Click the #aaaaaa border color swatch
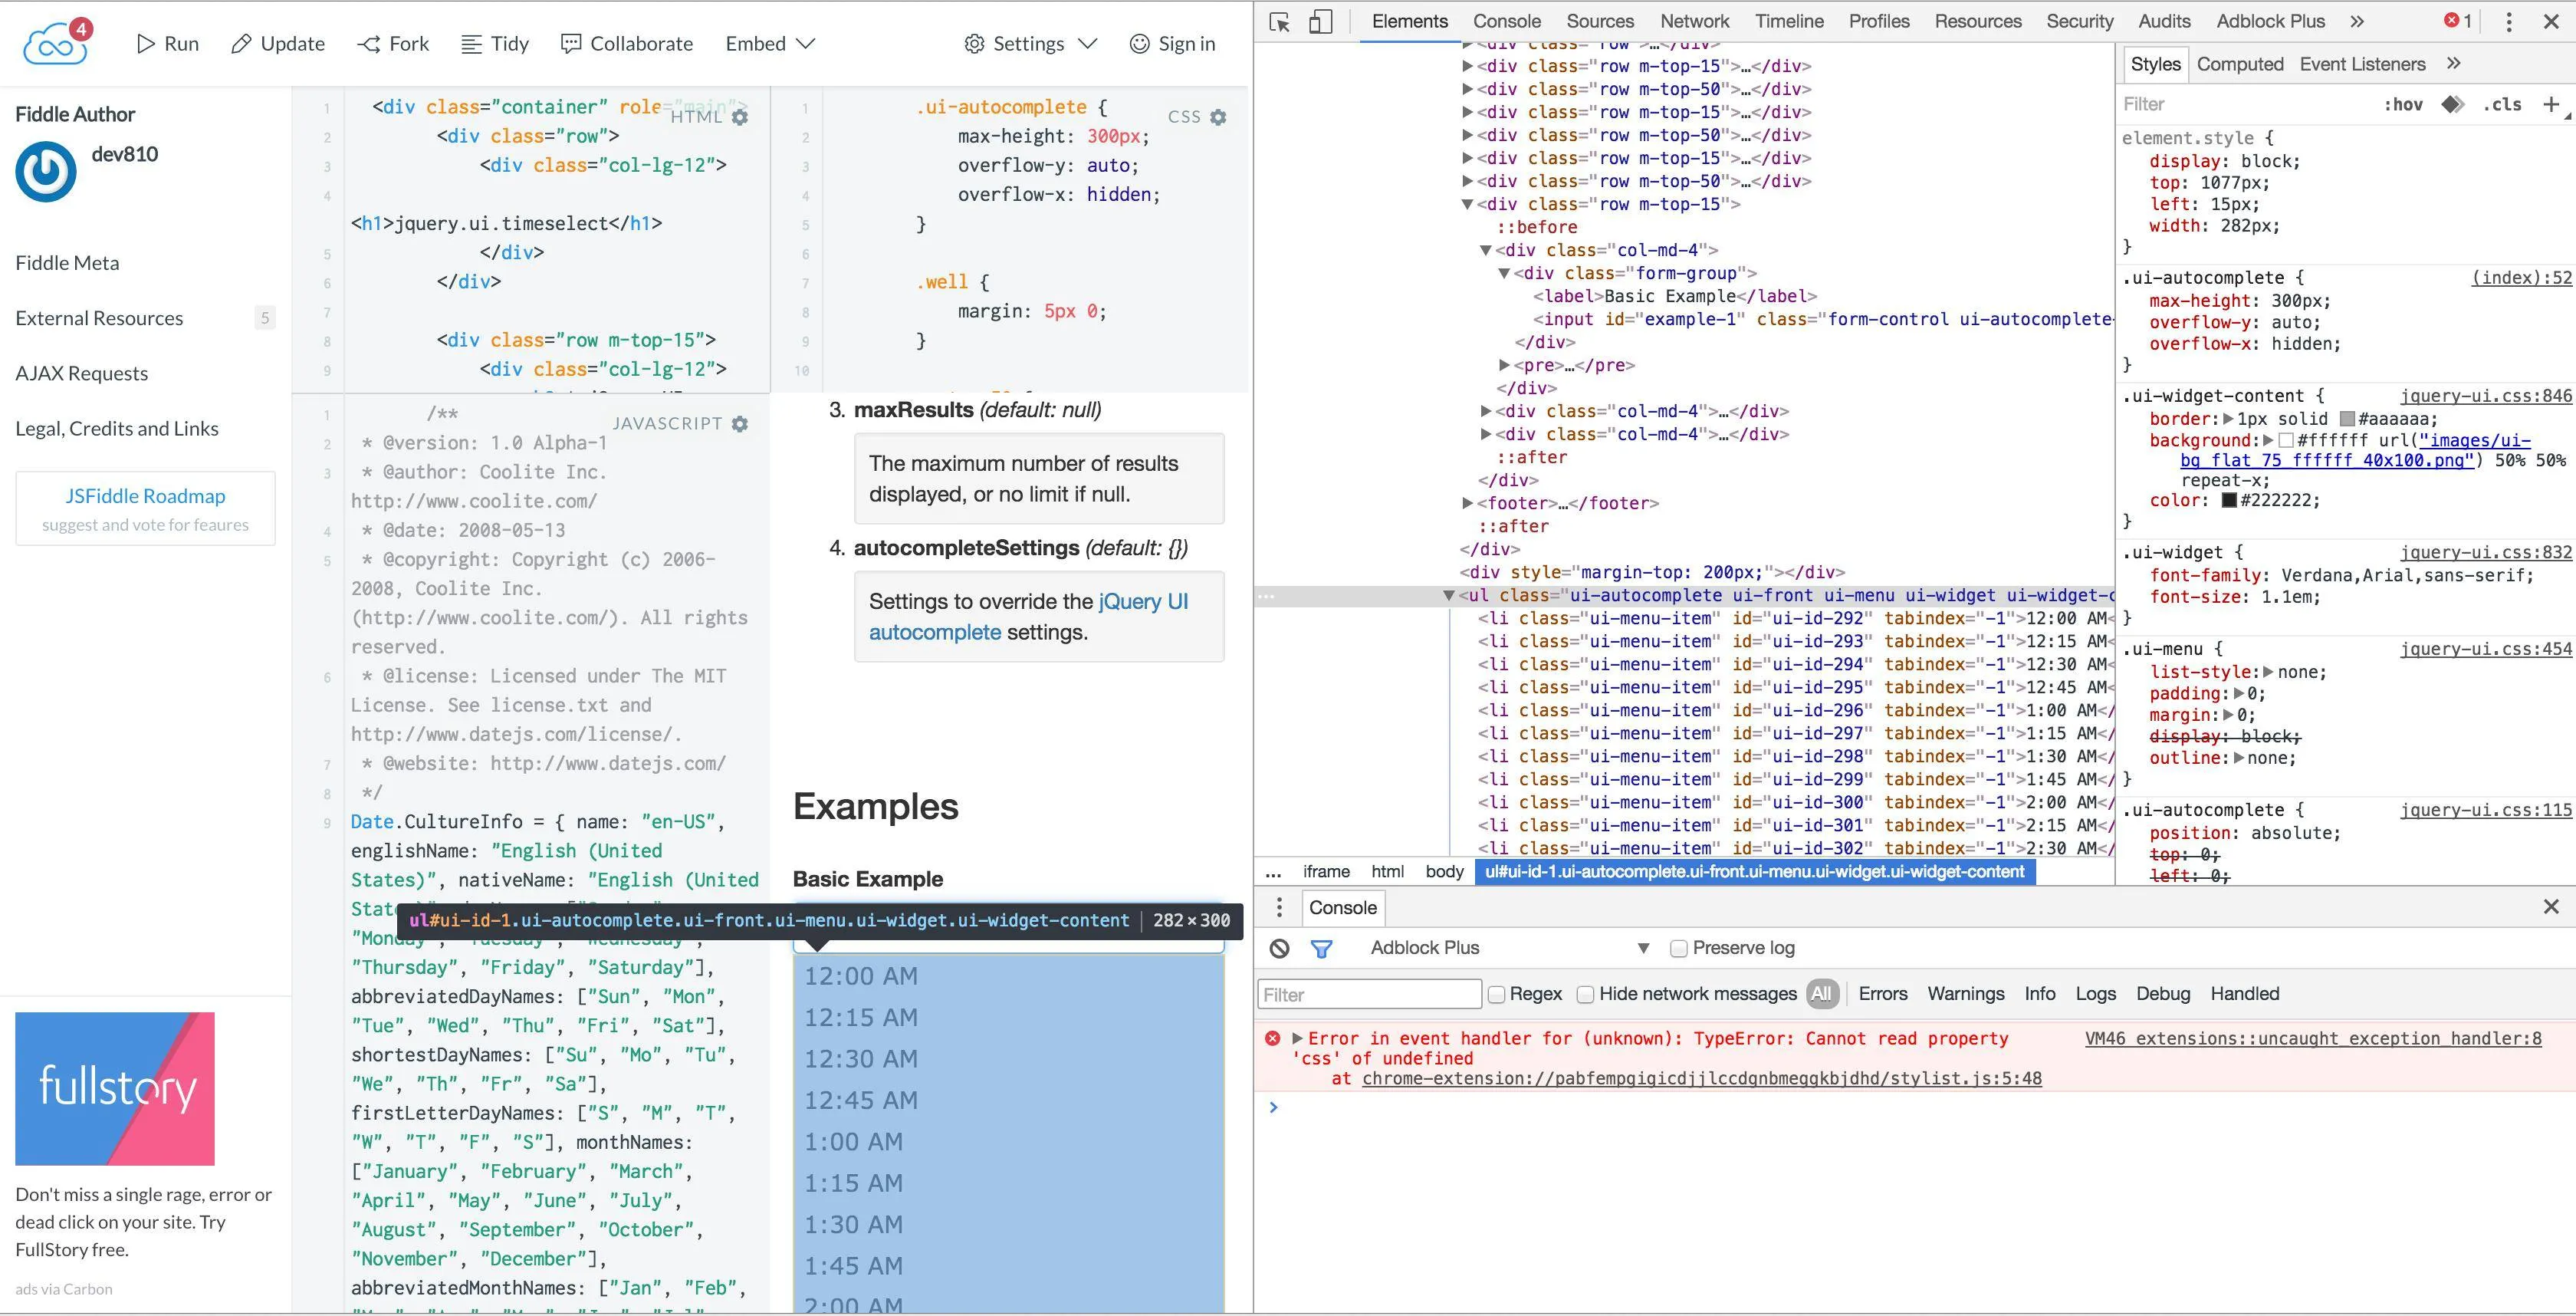 click(x=2347, y=419)
